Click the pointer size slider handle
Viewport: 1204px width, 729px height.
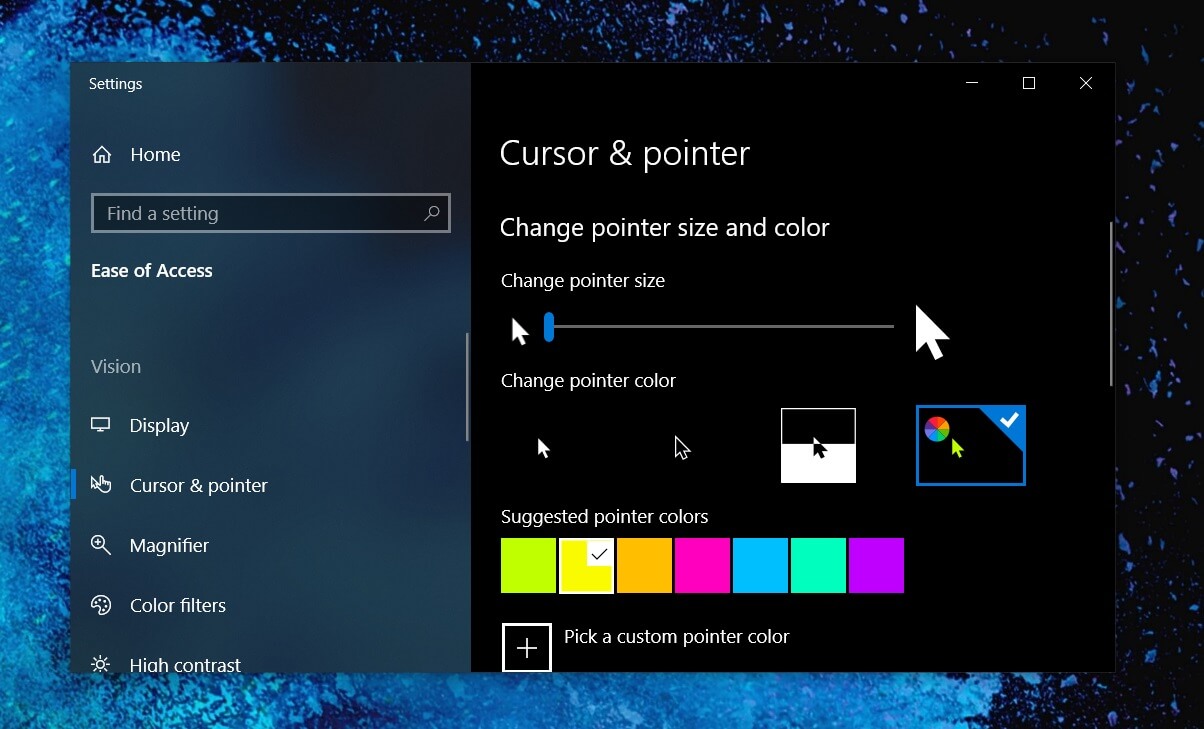pyautogui.click(x=548, y=327)
